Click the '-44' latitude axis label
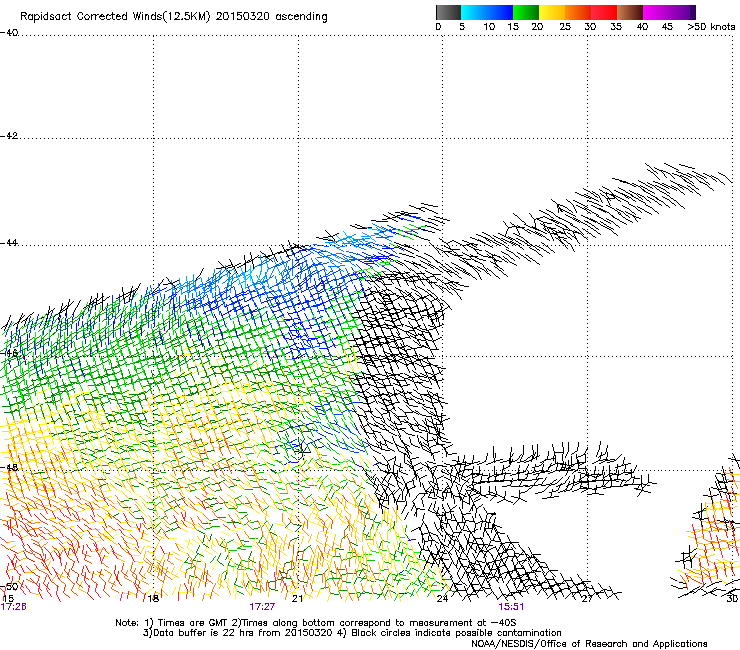 coord(9,243)
